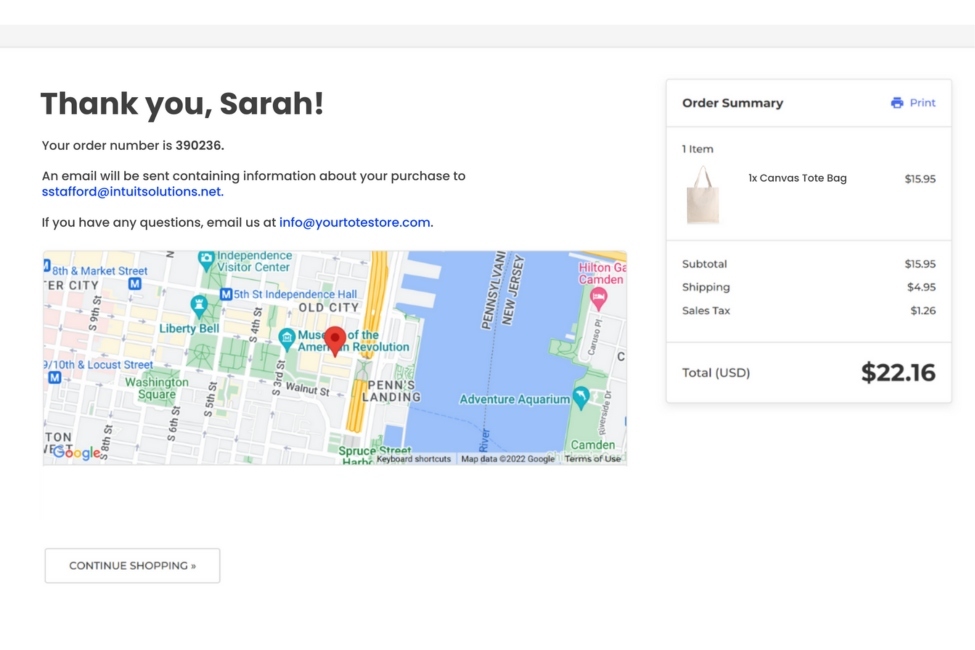
Task: Open the sstafford@intuitsolutions.net email link
Action: tap(131, 192)
